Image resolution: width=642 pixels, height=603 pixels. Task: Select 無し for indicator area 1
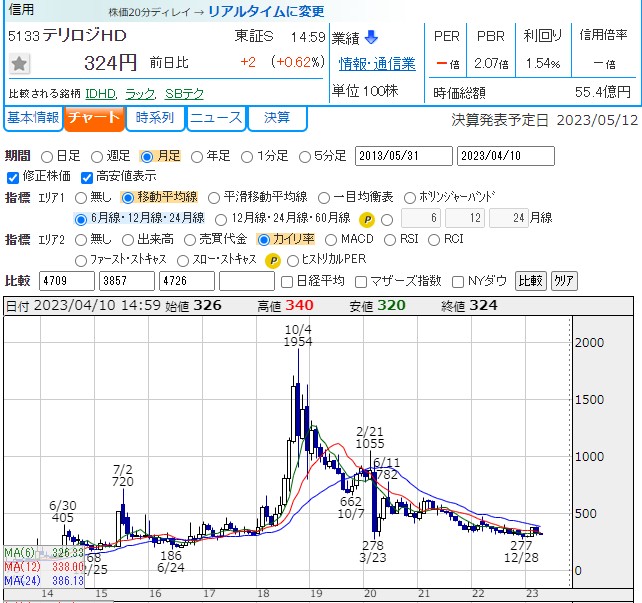point(81,198)
